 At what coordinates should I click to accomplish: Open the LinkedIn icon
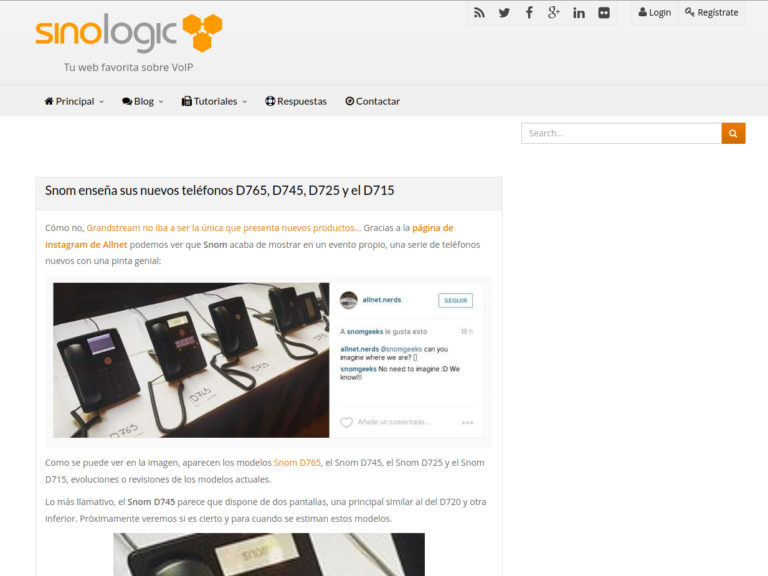point(579,13)
